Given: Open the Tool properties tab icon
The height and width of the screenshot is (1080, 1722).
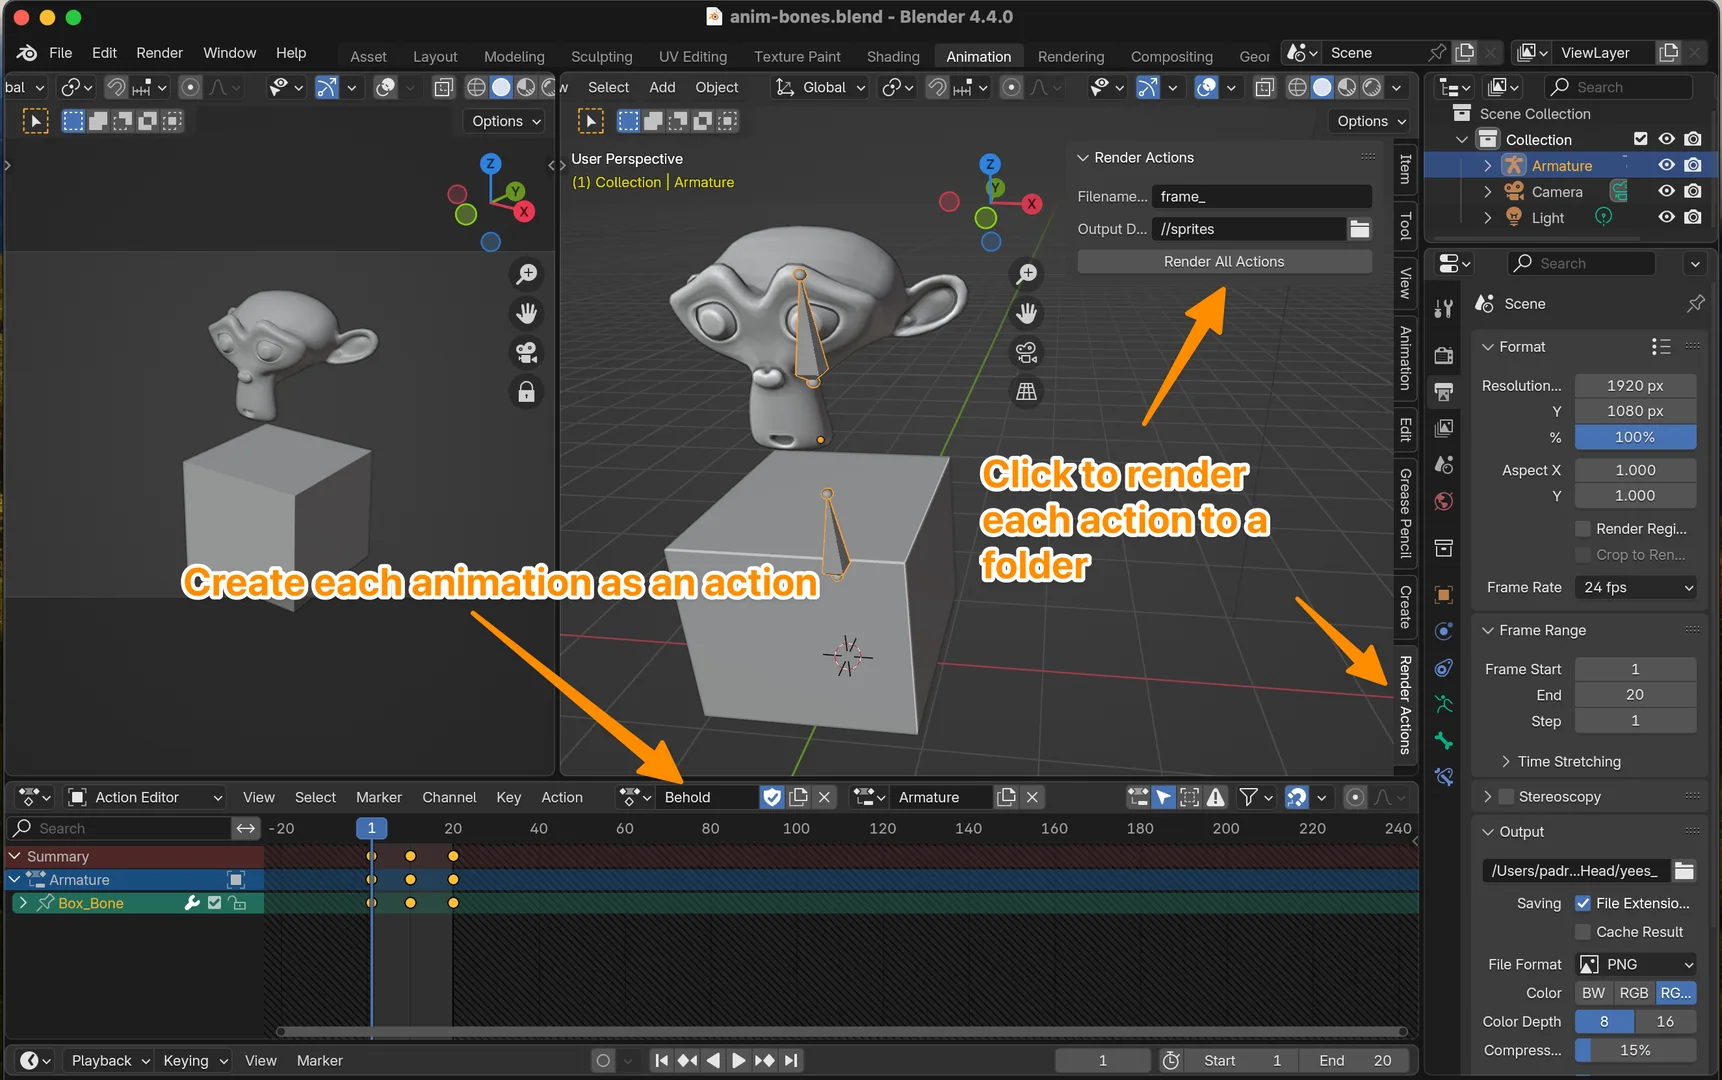Looking at the screenshot, I should pos(1443,309).
